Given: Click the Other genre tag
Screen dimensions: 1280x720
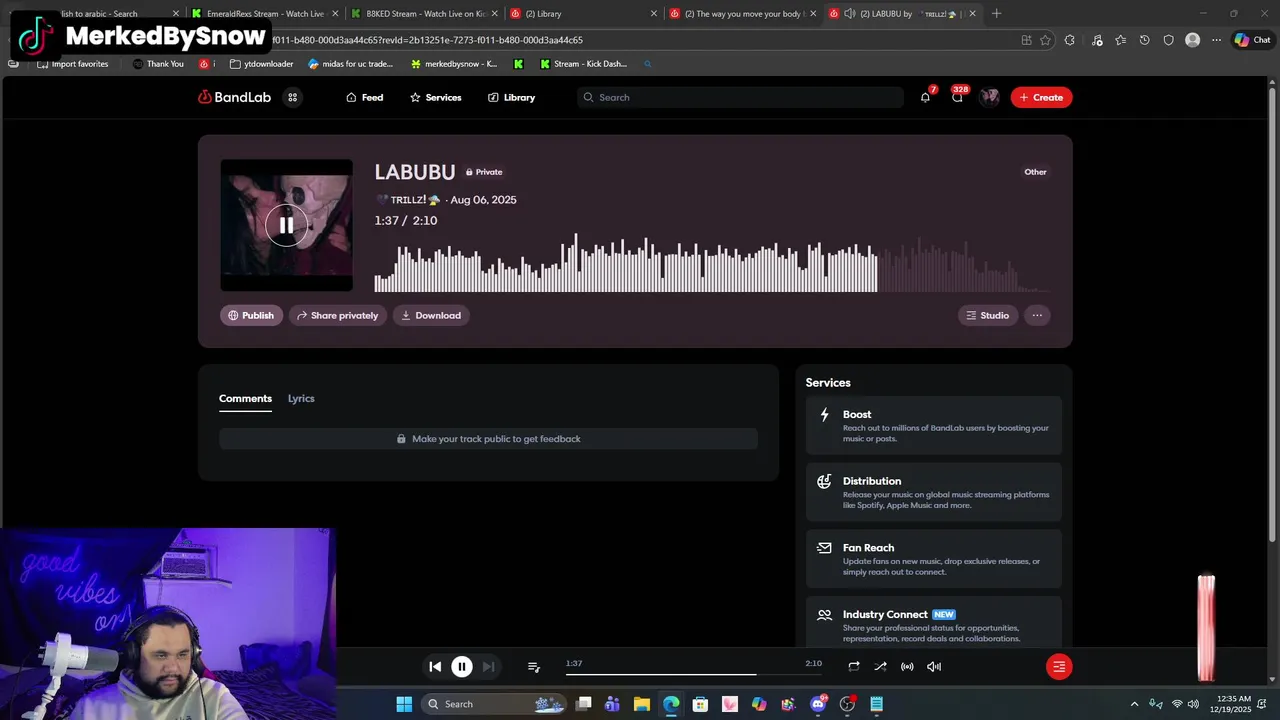Looking at the screenshot, I should [1035, 172].
